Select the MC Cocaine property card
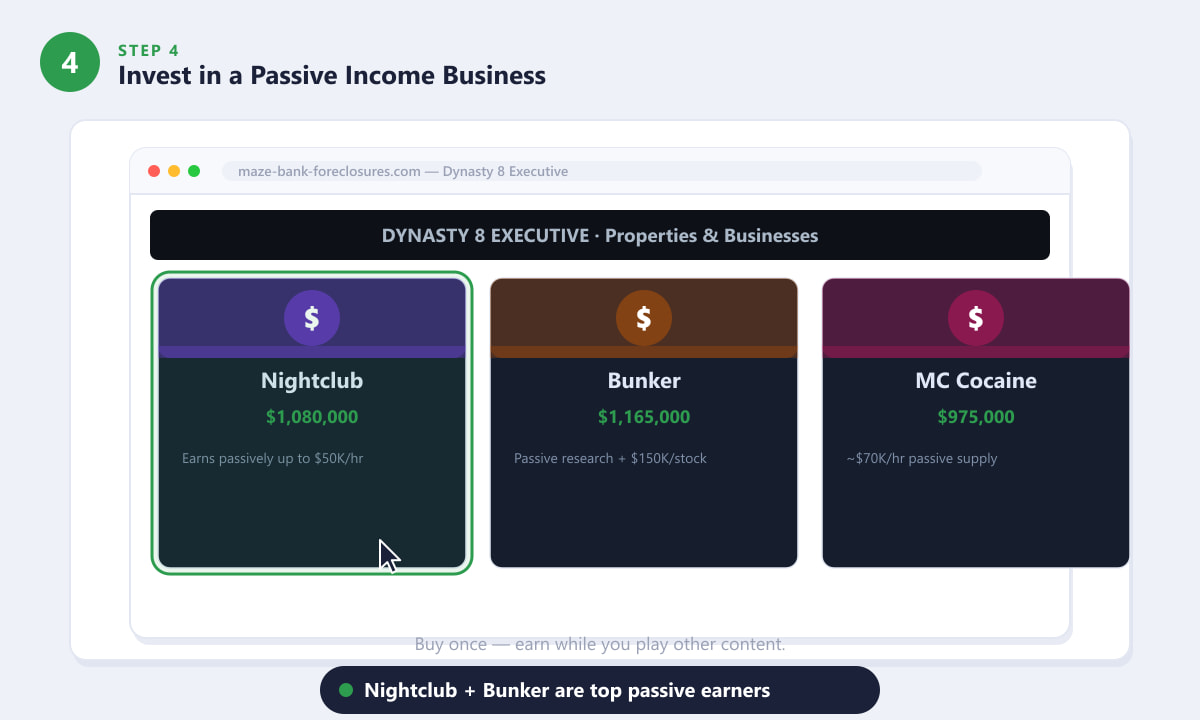 point(976,423)
